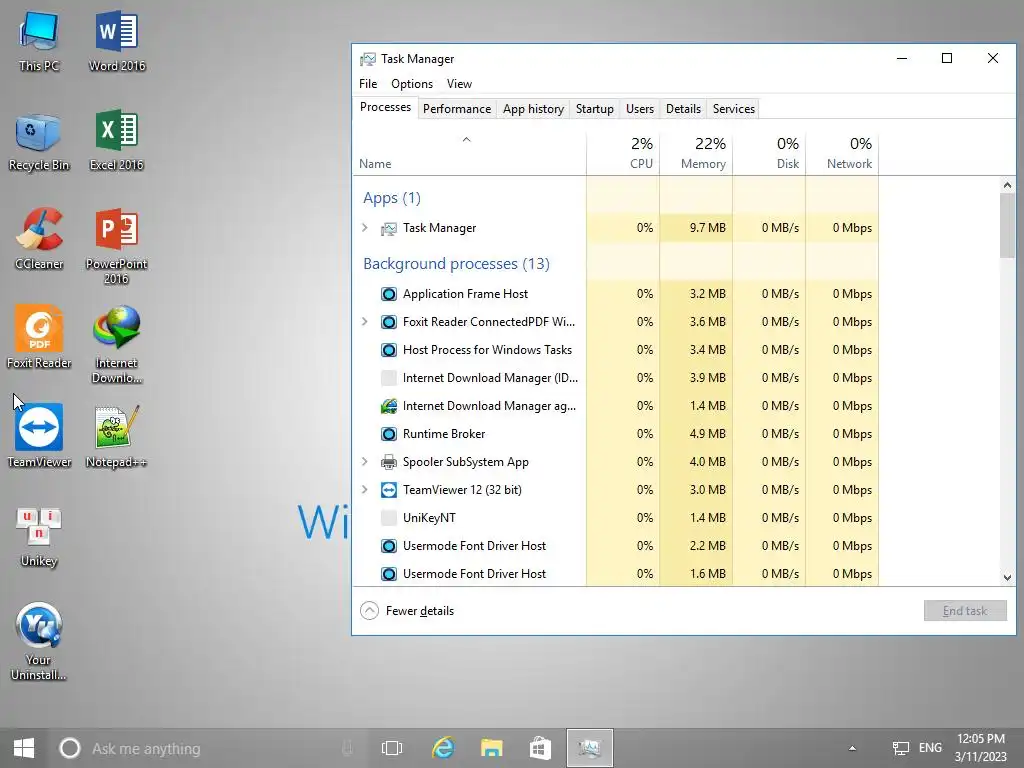Open PowerPoint 2016 desktop icon
Viewport: 1024px width, 768px height.
coord(116,247)
